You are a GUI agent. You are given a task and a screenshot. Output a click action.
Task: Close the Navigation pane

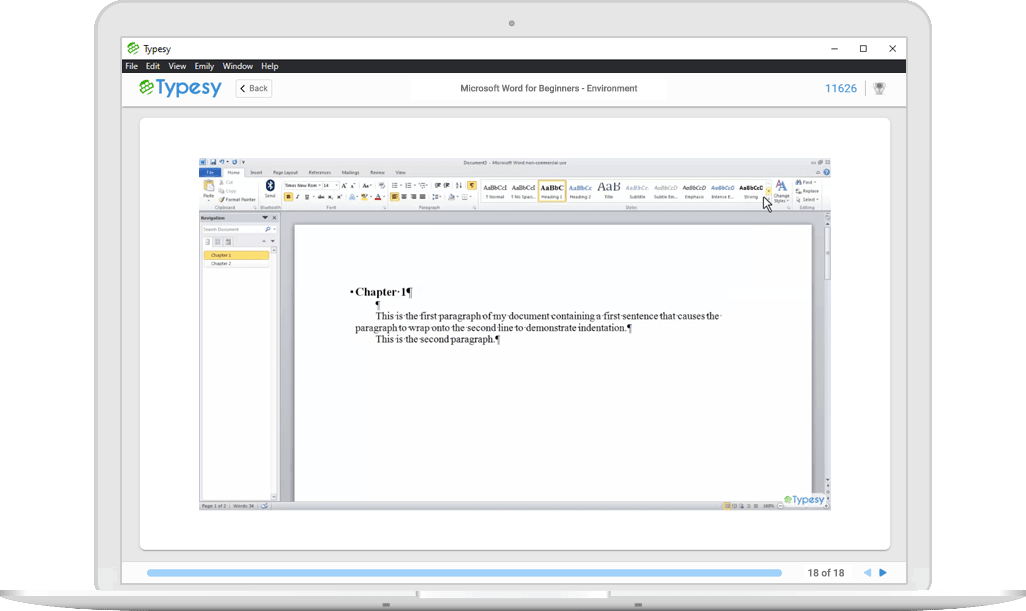(274, 218)
